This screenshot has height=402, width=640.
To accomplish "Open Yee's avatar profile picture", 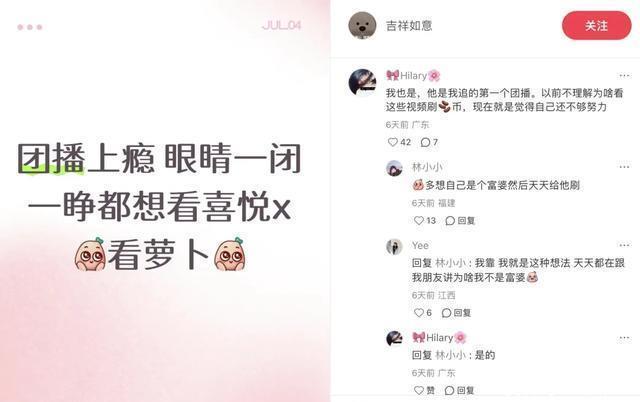I will tap(394, 247).
